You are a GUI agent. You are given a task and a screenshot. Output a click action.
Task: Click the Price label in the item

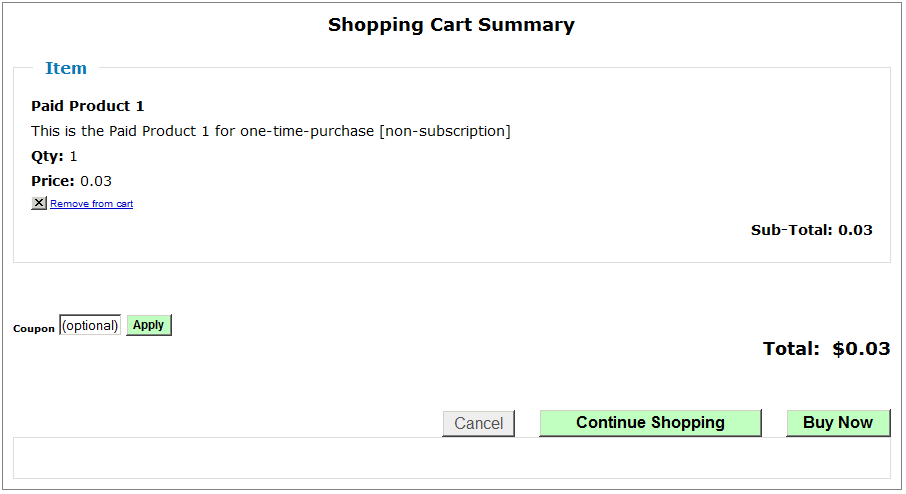[x=53, y=181]
